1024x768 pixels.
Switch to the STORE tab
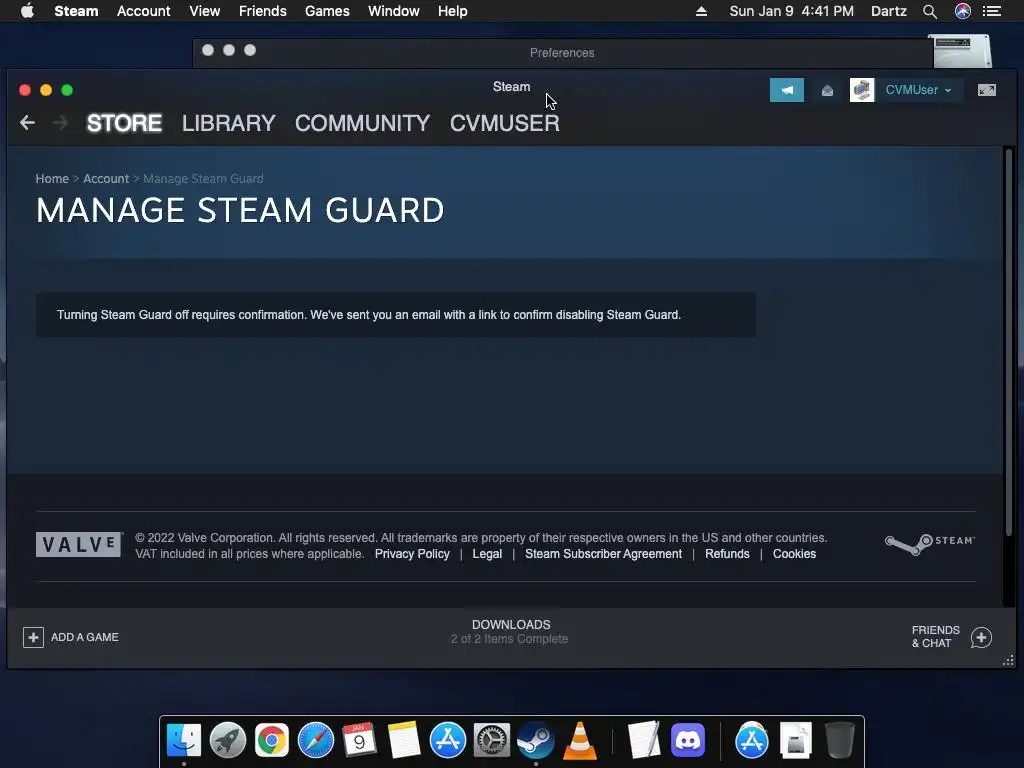click(x=124, y=123)
